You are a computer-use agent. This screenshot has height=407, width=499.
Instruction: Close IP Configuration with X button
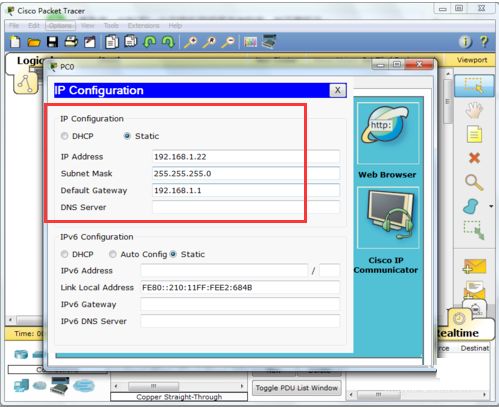tap(338, 90)
